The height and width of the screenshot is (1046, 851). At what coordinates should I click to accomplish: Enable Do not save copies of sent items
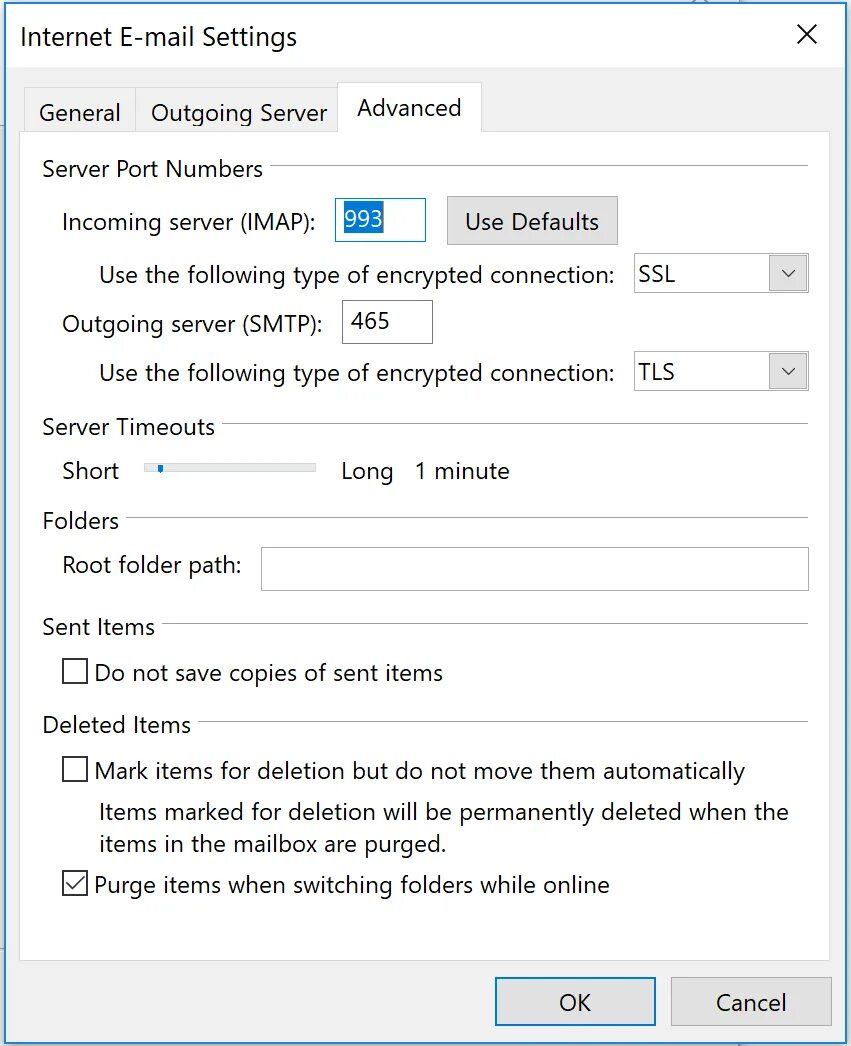point(75,672)
